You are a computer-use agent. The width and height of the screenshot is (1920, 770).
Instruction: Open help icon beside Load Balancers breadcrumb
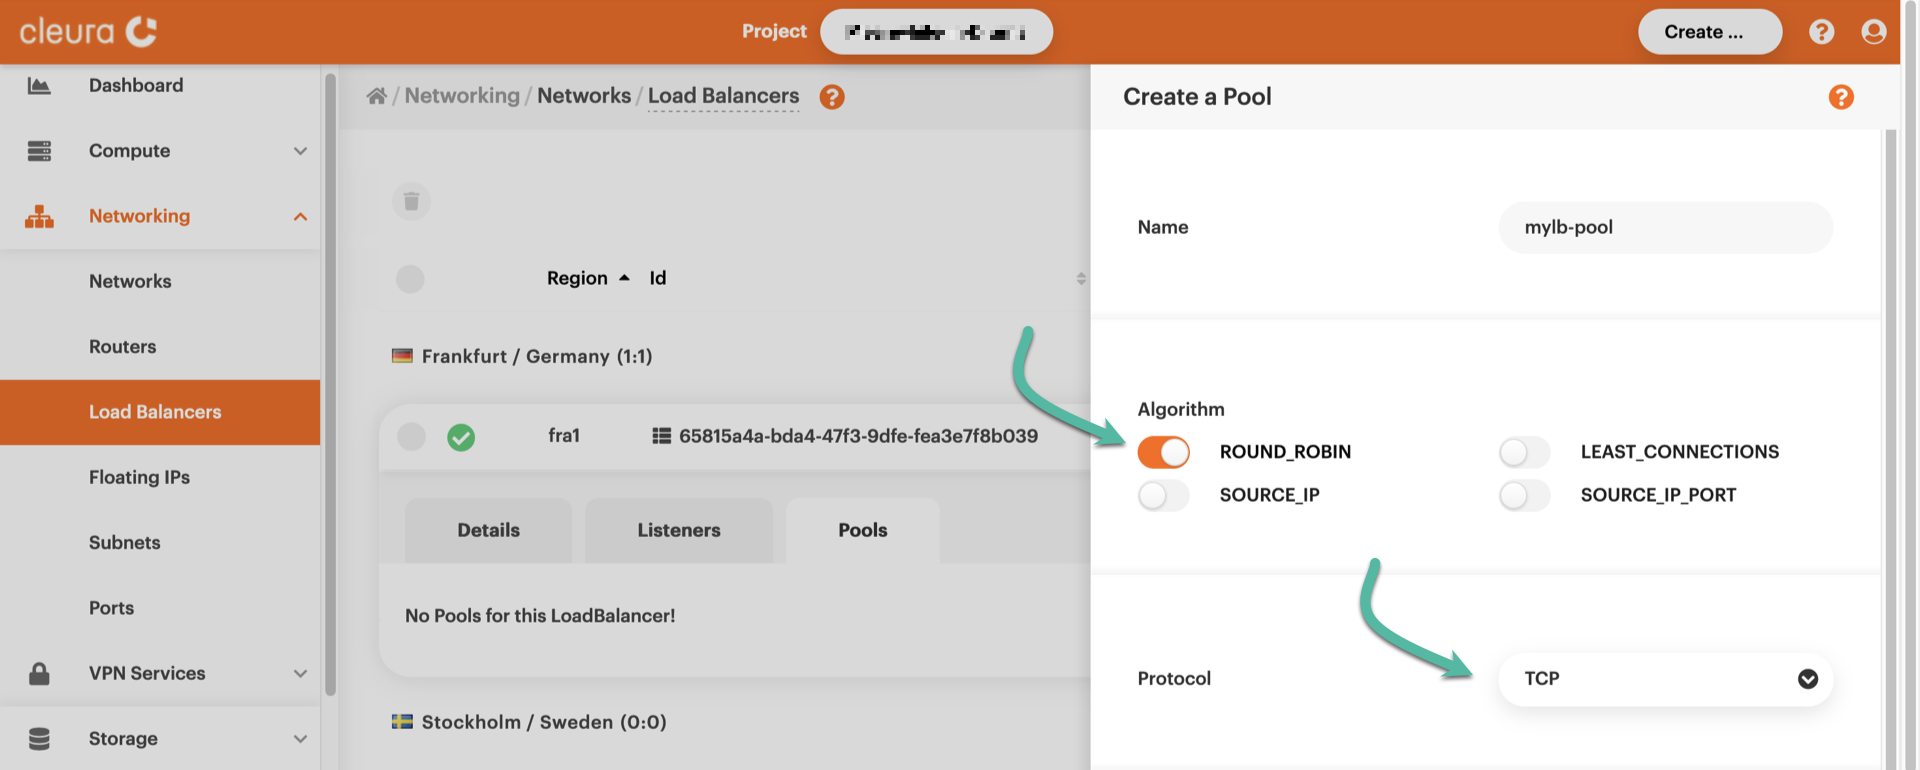831,97
